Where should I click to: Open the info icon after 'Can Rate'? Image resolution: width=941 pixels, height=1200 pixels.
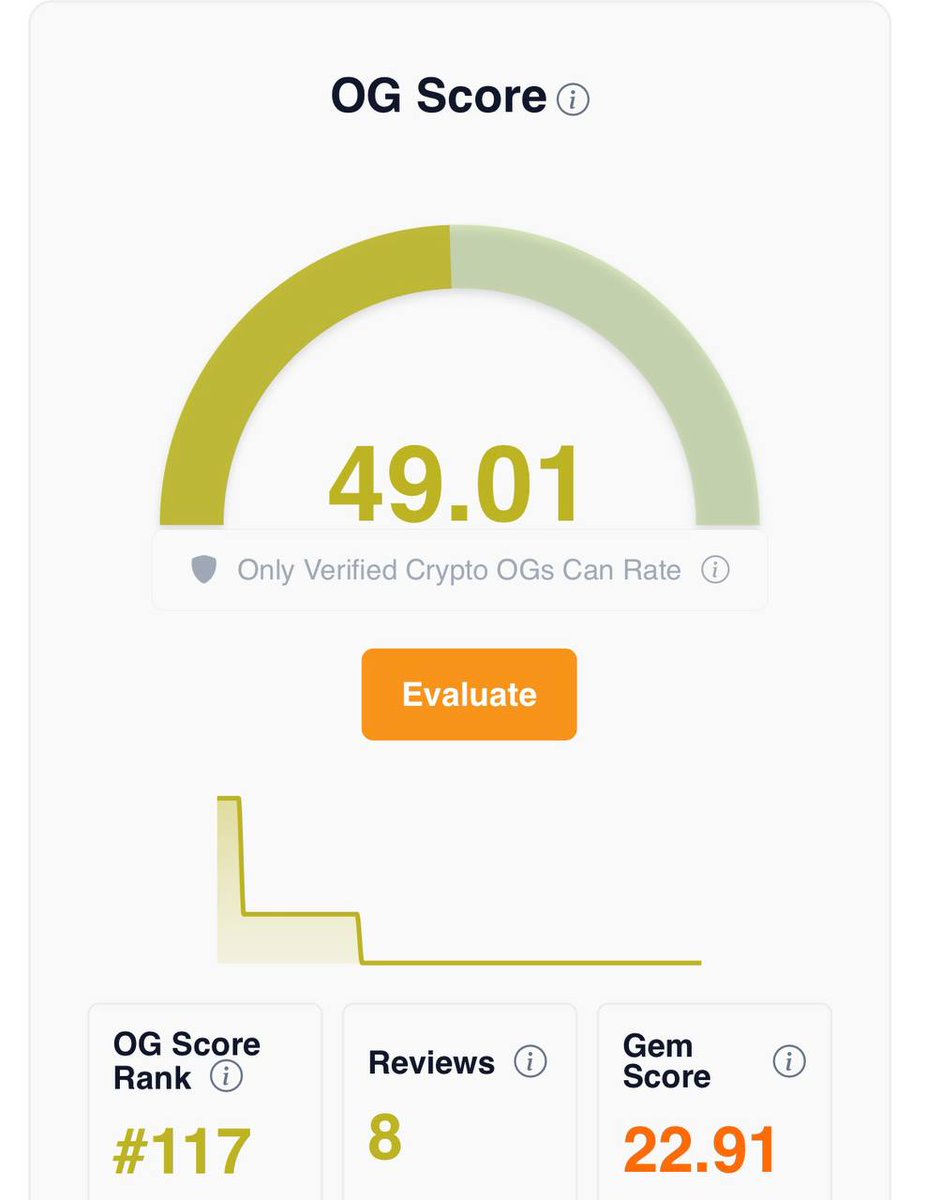[x=714, y=570]
